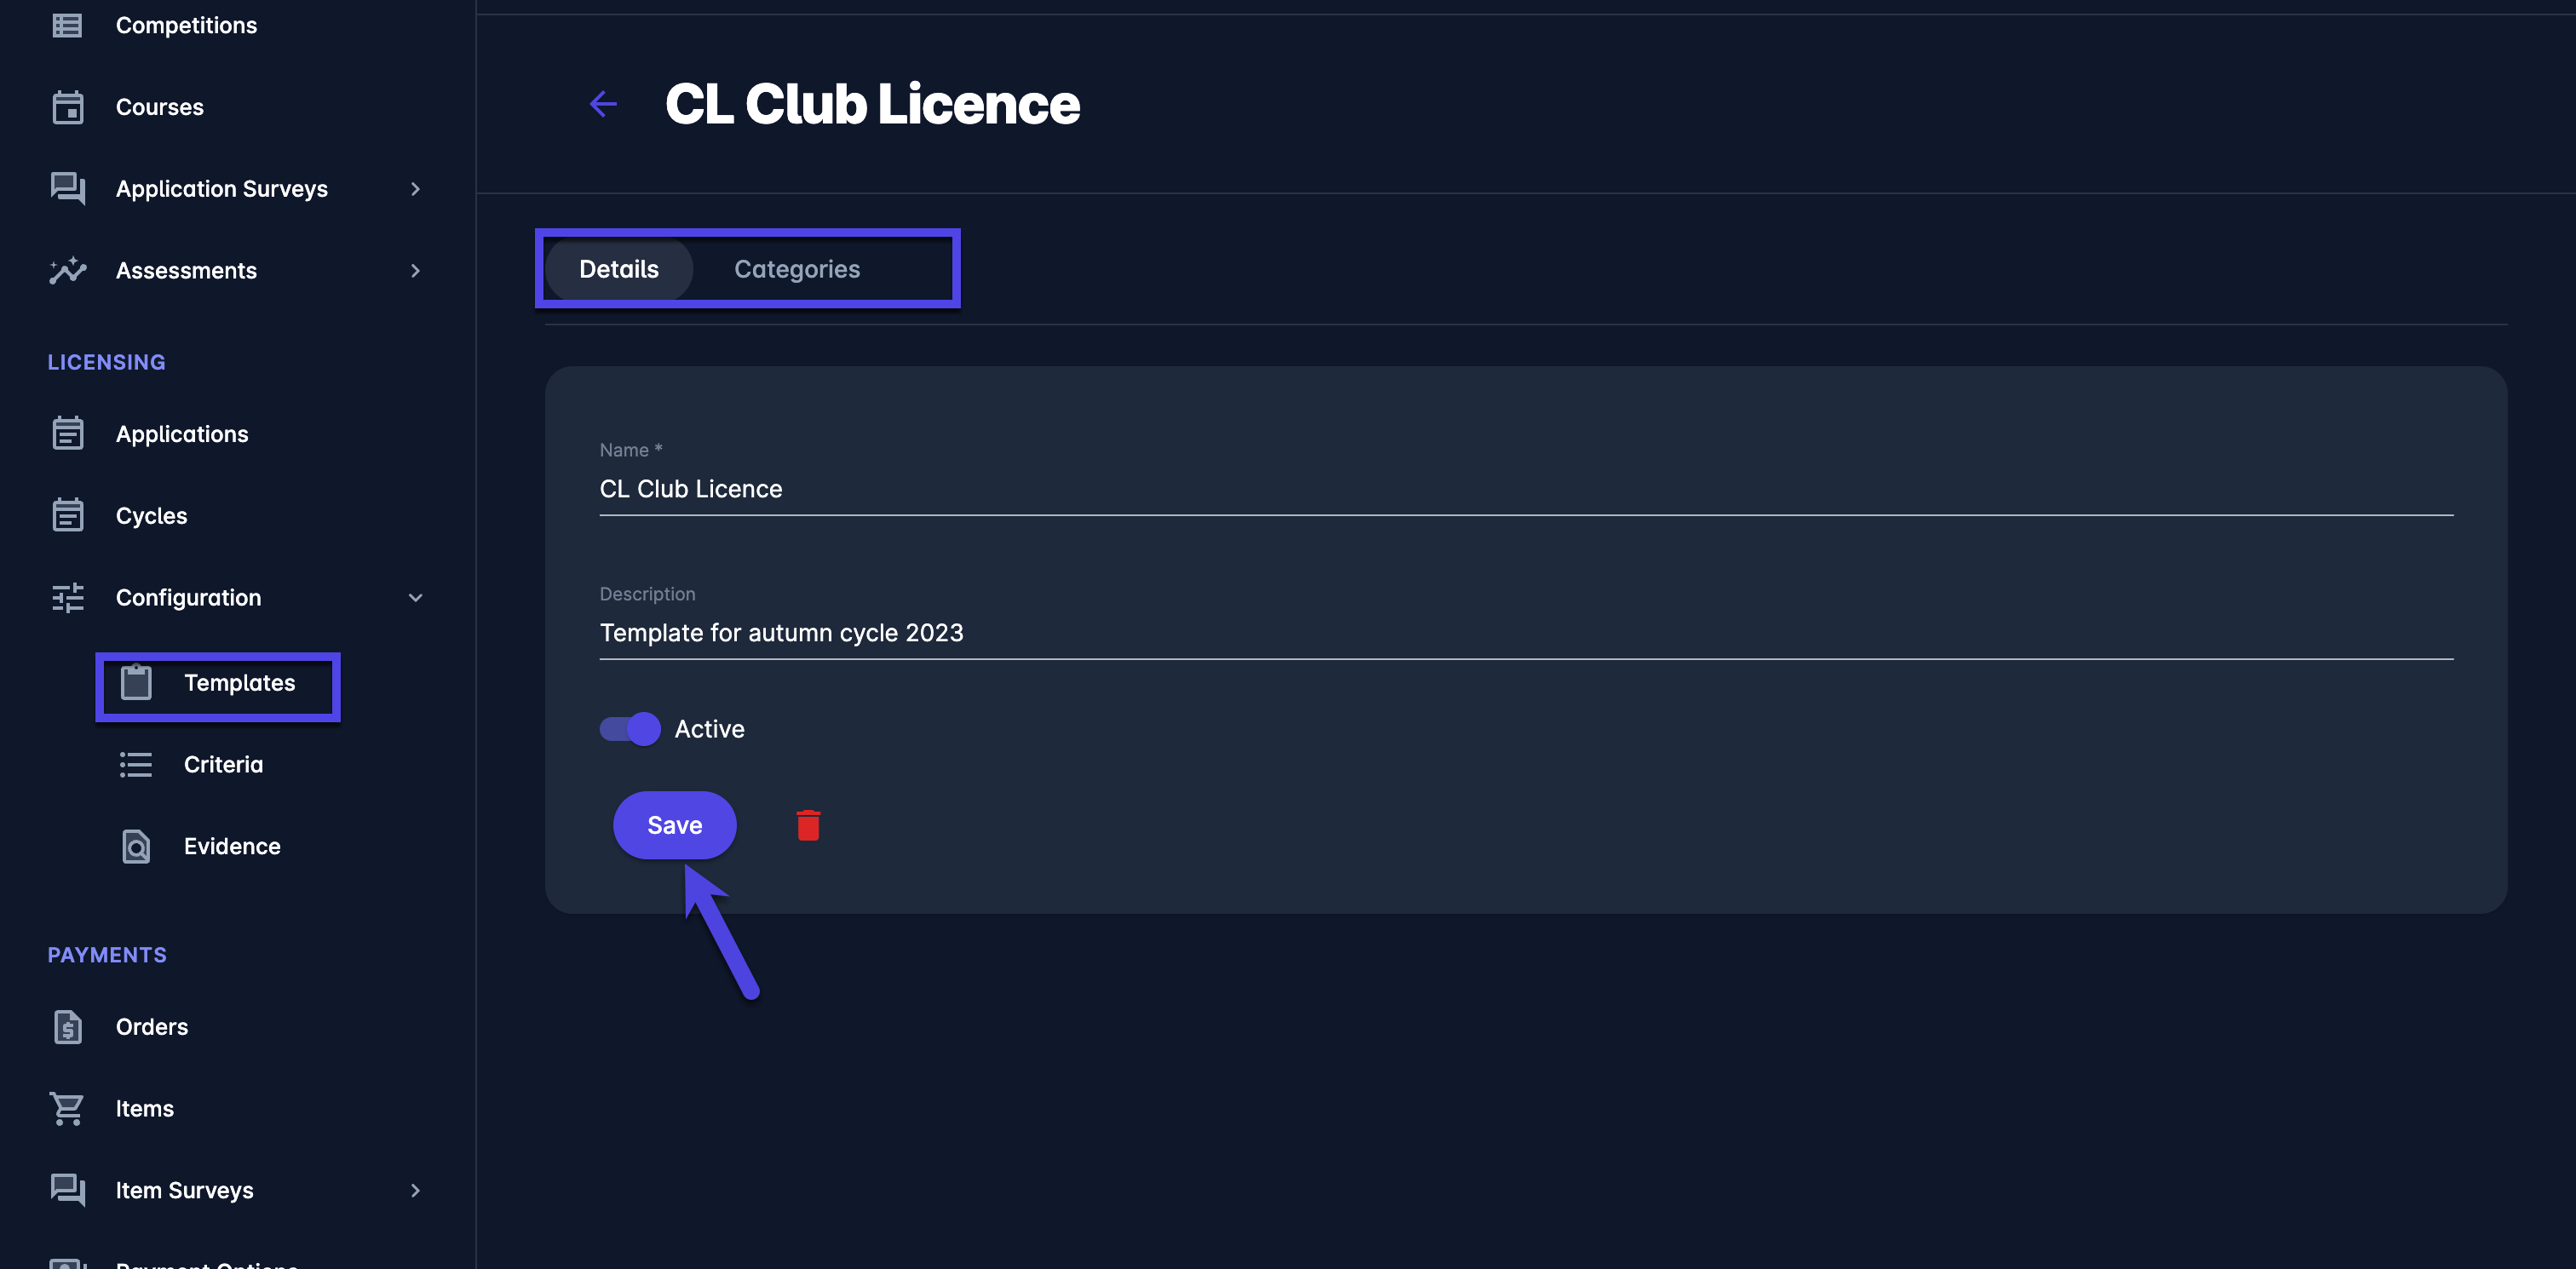Select the Details tab
The width and height of the screenshot is (2576, 1269).
619,269
